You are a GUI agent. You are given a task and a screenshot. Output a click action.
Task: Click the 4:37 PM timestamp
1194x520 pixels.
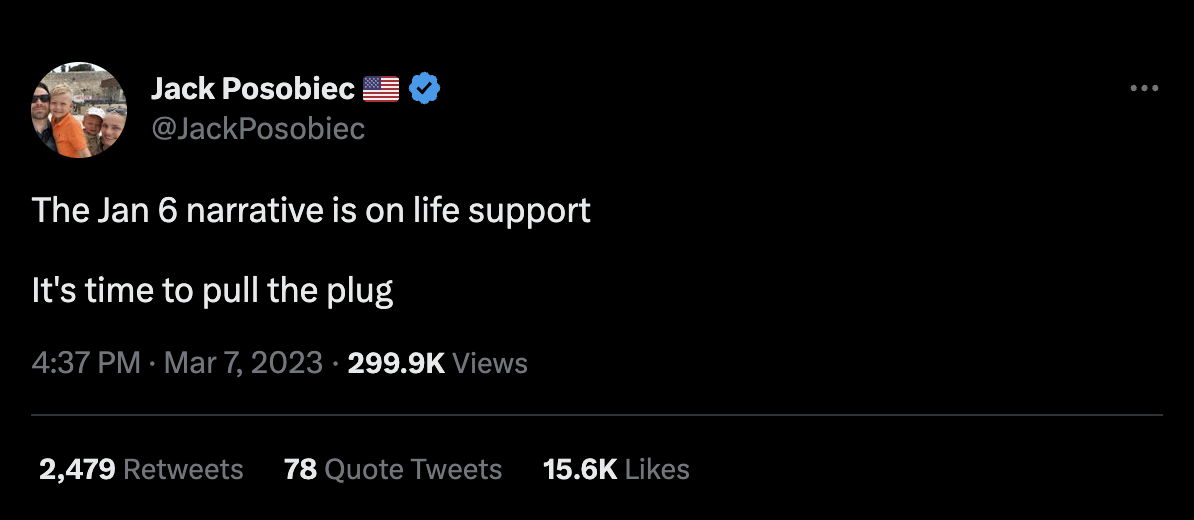86,362
